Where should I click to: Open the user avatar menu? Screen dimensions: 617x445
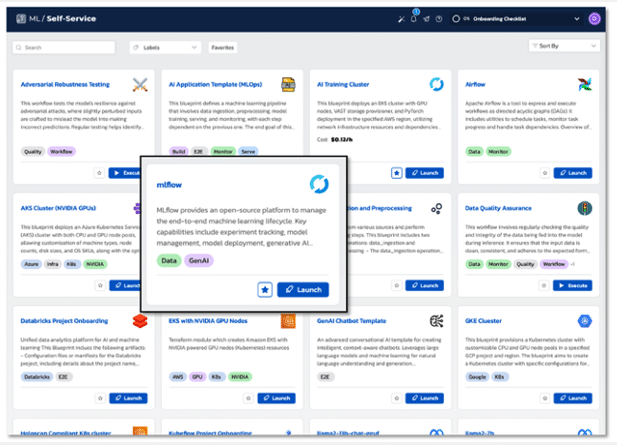pyautogui.click(x=595, y=18)
